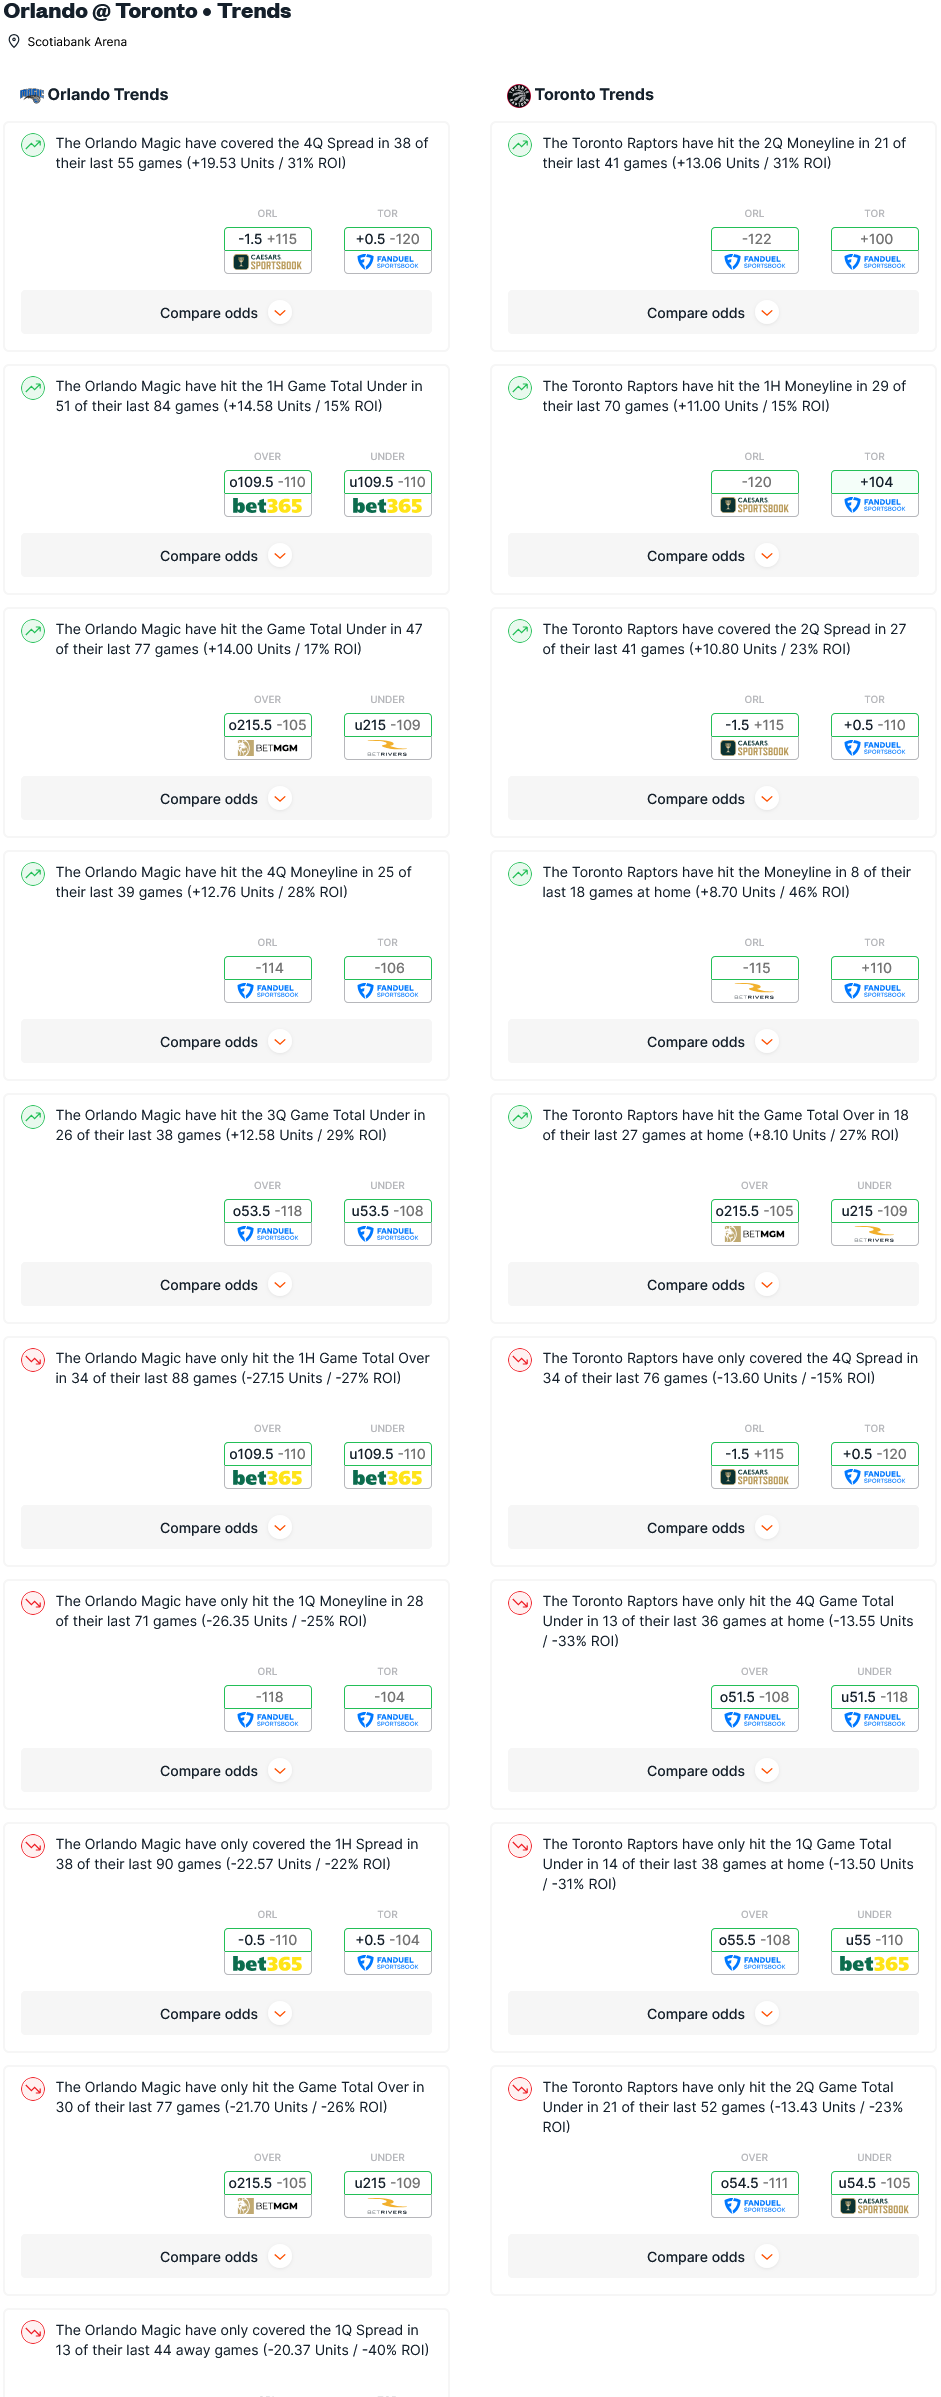Click green uptrend icon for Orlando 4Q Spread trend
This screenshot has width=941, height=2397.
point(33,145)
